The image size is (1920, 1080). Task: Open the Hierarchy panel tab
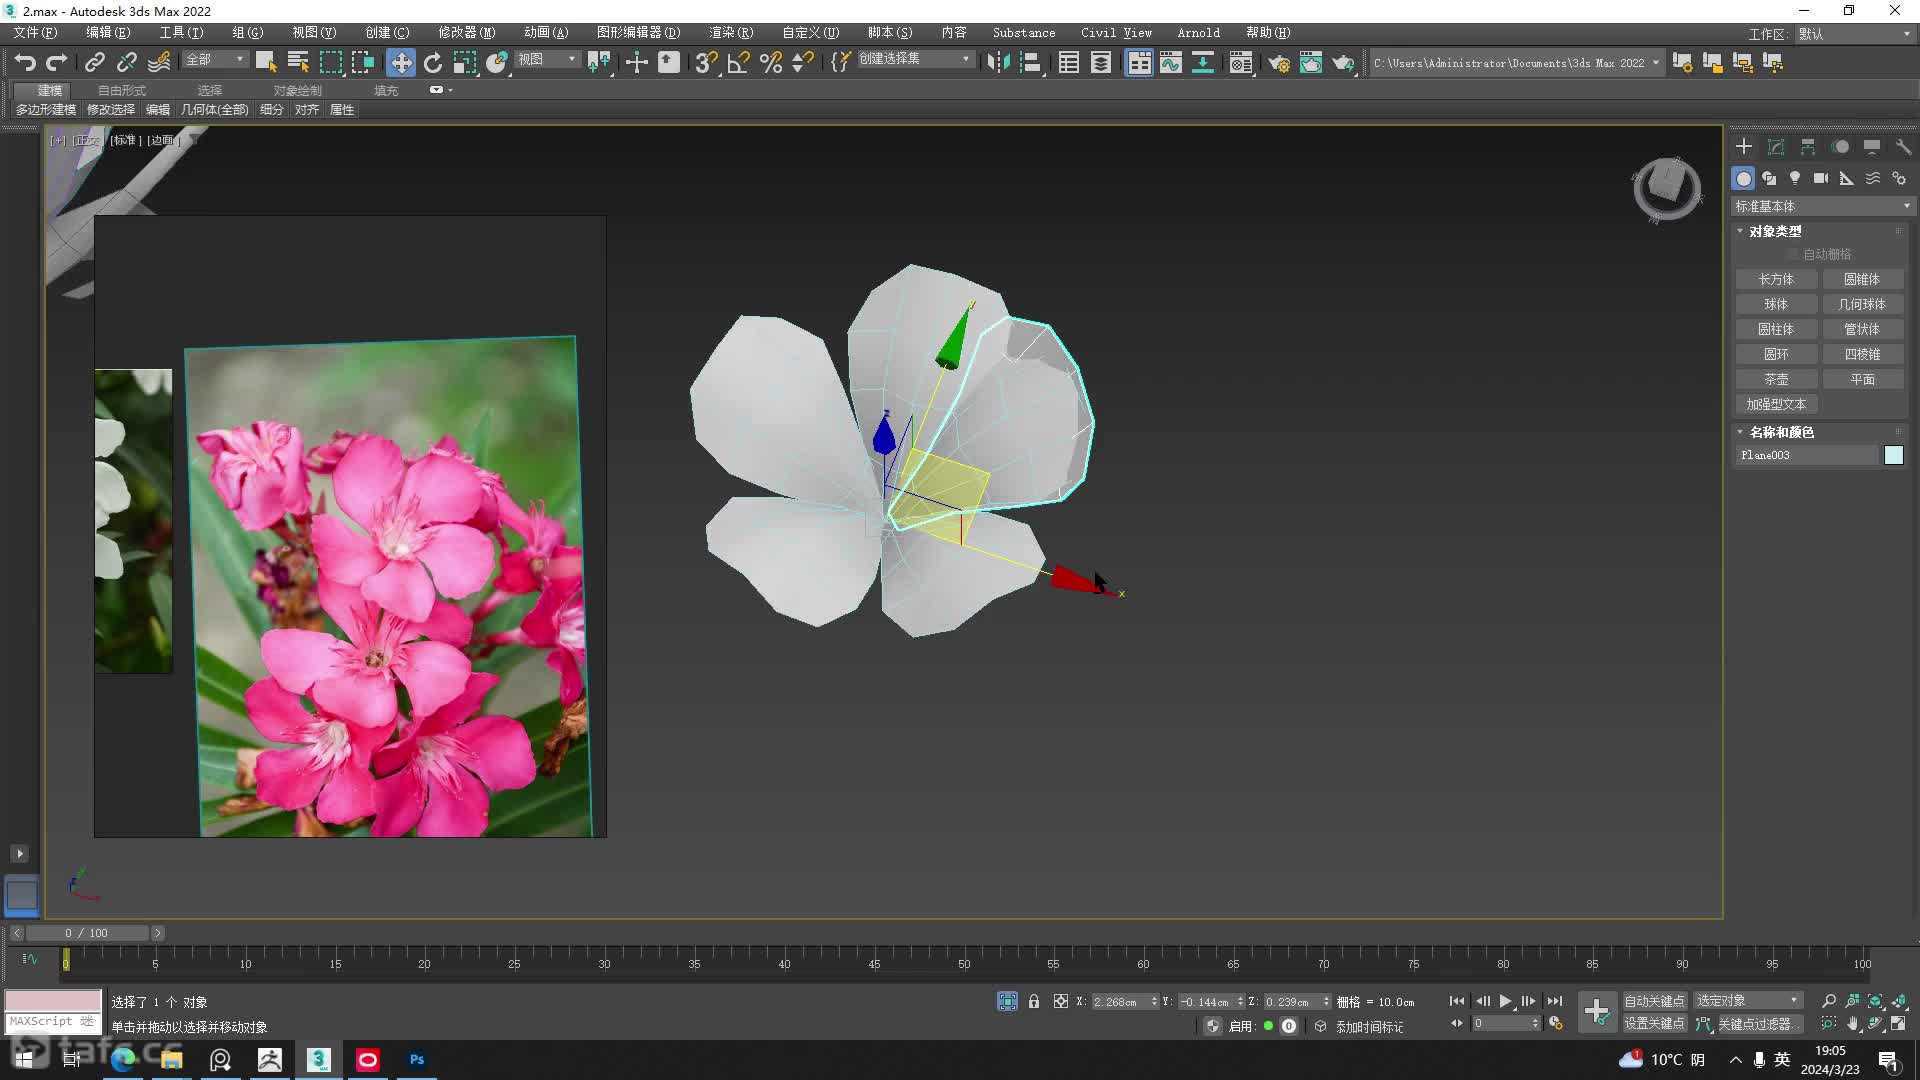[x=1808, y=146]
